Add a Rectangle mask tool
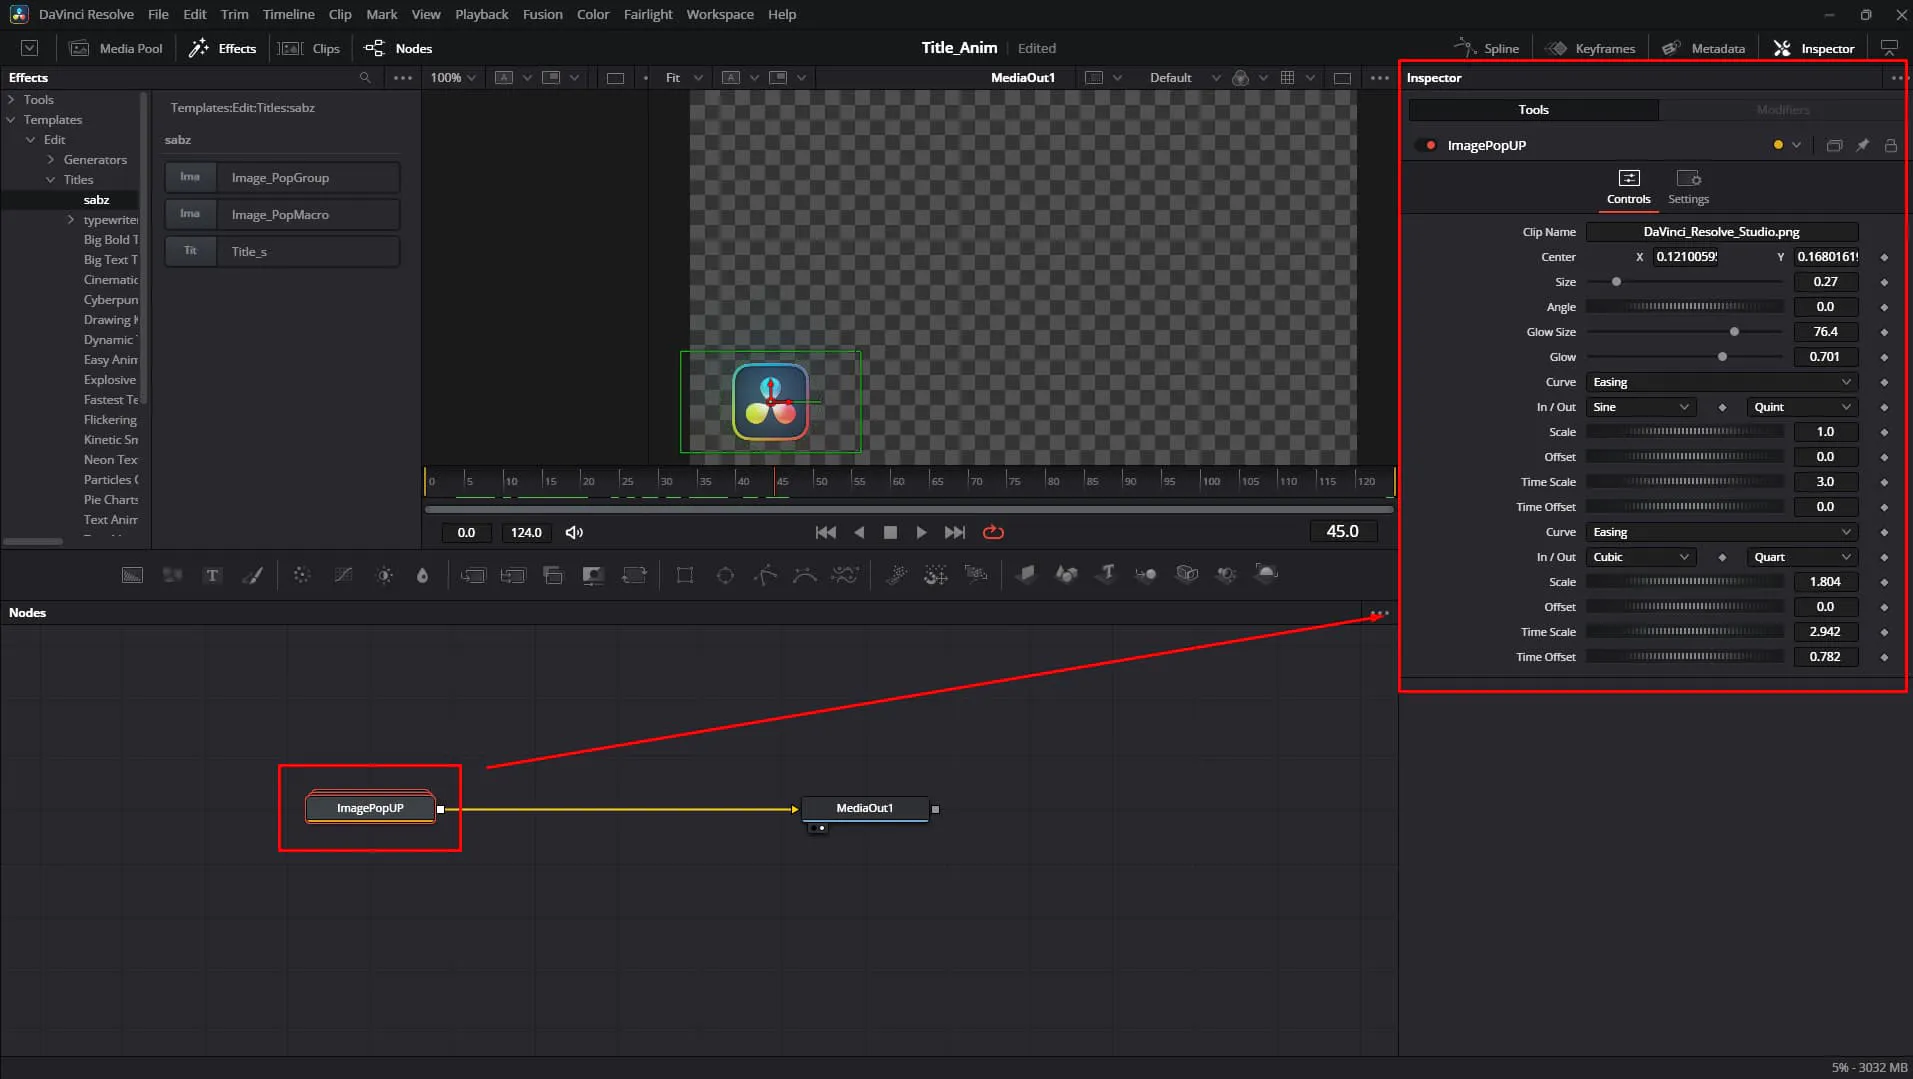Image resolution: width=1913 pixels, height=1079 pixels. coord(685,575)
